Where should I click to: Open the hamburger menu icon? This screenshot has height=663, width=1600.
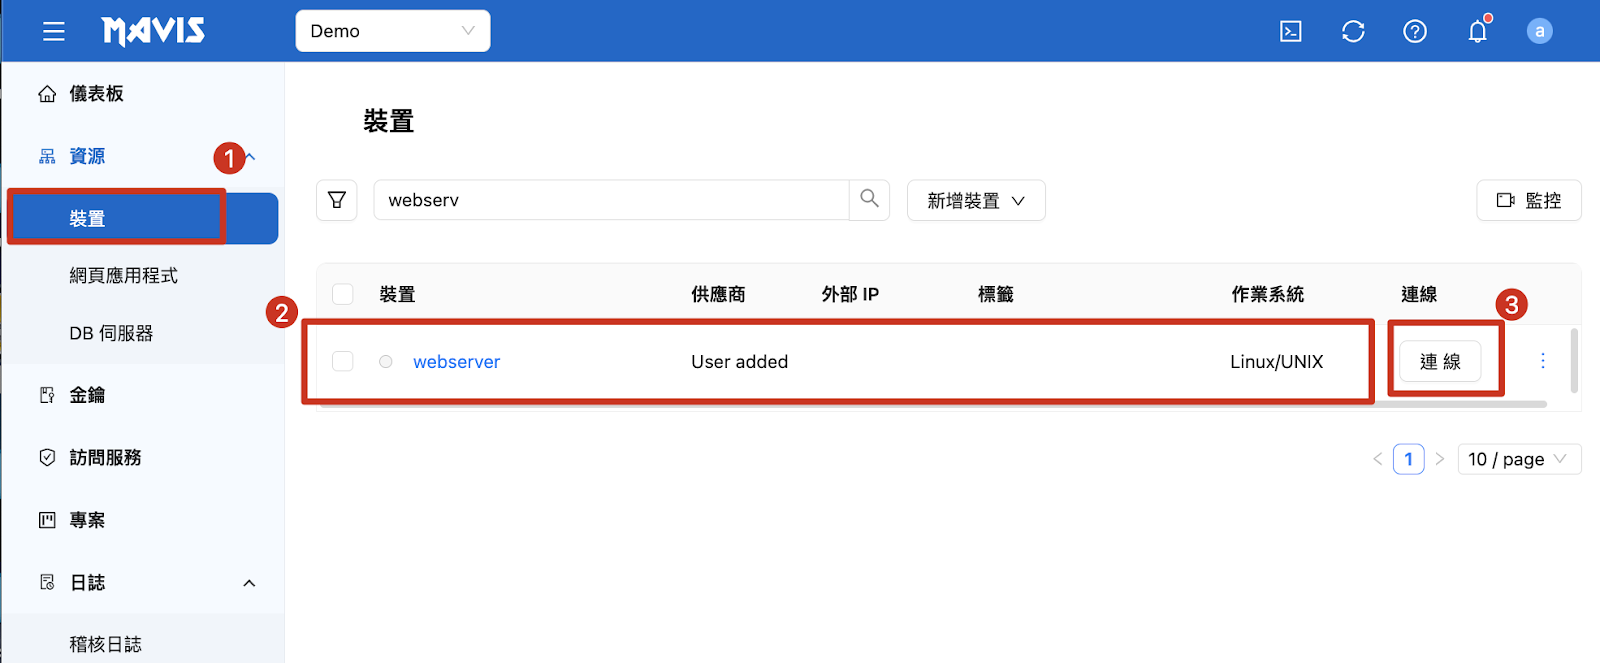click(x=54, y=32)
